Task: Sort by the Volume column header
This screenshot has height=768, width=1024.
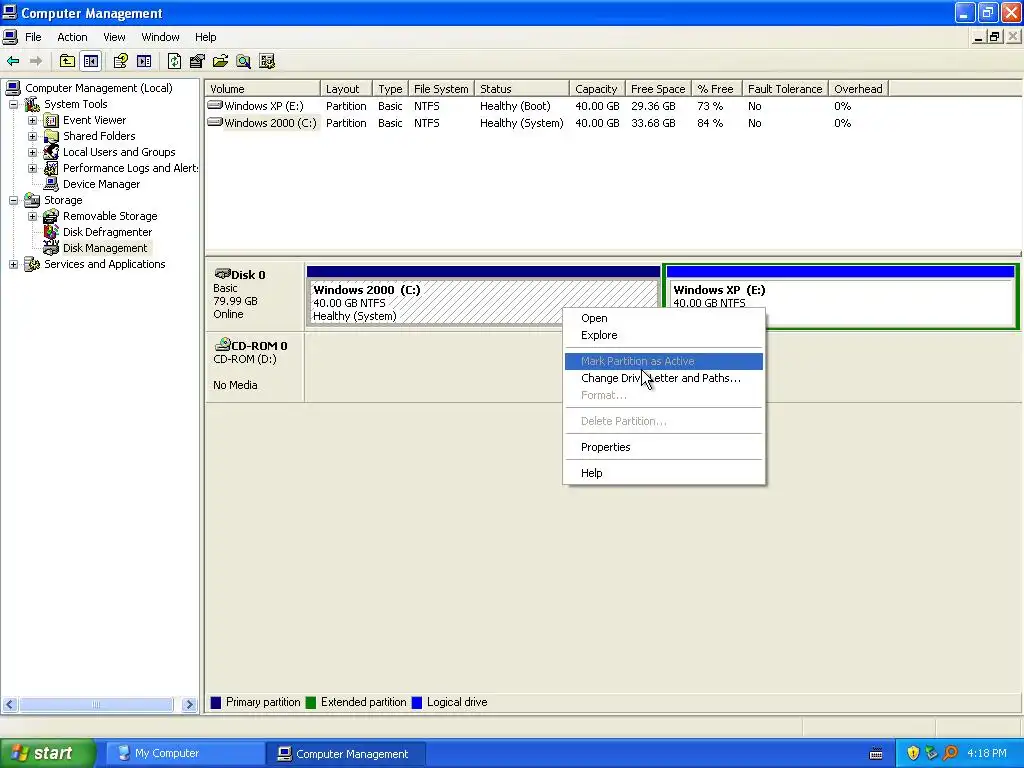Action: [x=263, y=89]
